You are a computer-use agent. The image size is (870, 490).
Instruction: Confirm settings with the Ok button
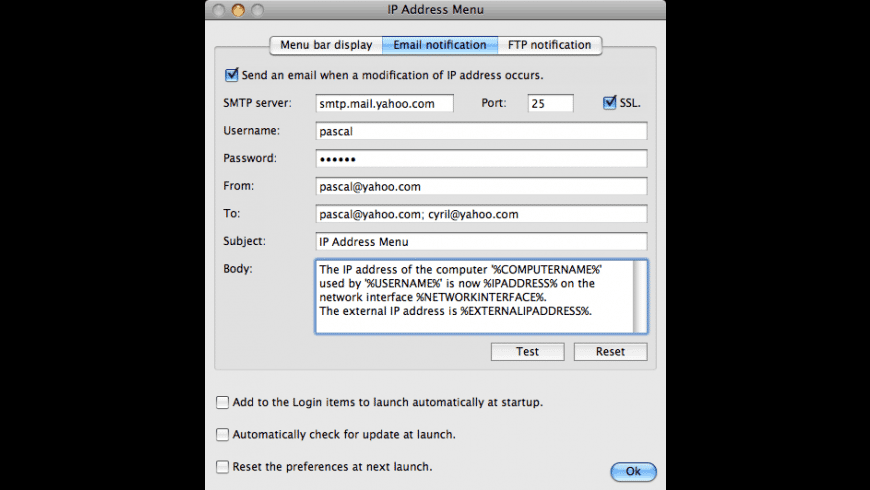tap(633, 471)
